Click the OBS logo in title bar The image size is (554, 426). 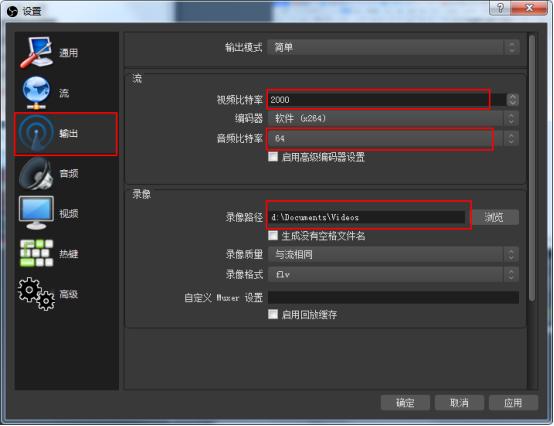[x=12, y=11]
